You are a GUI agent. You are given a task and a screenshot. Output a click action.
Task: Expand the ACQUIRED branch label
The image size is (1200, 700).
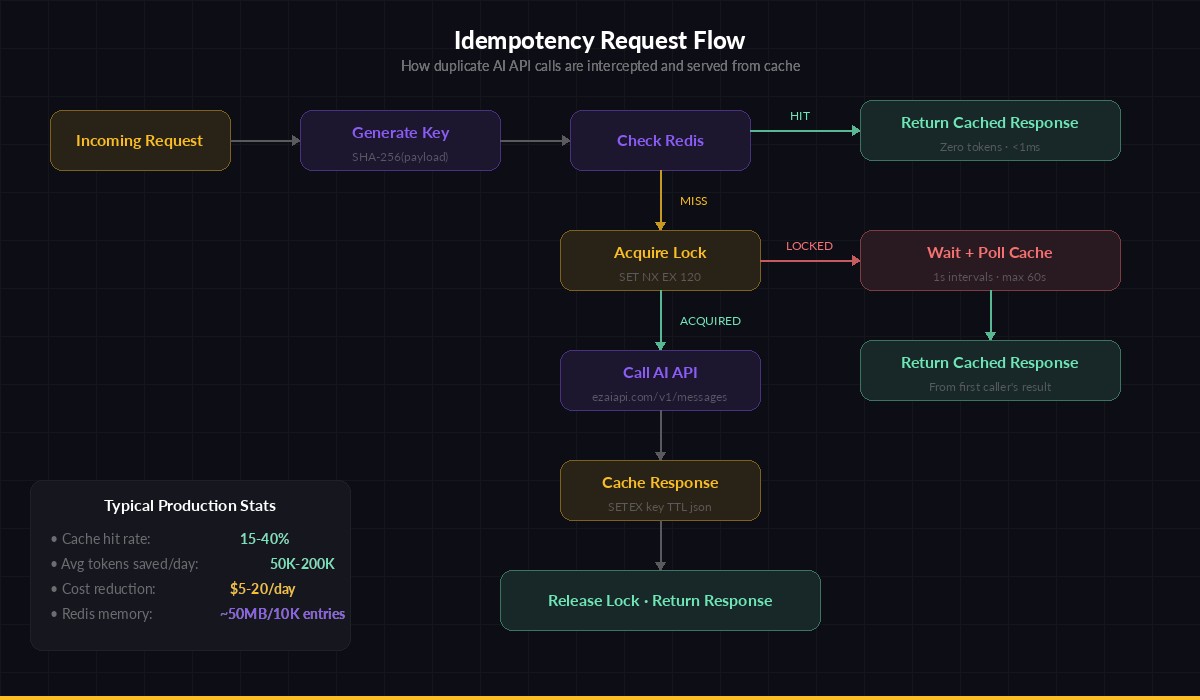[x=710, y=321]
